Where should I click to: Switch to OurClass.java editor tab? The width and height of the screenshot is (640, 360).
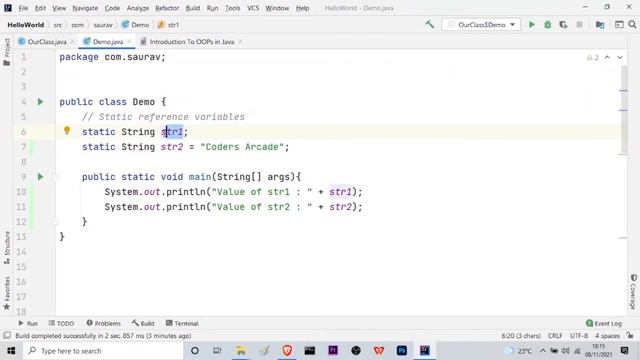pos(47,42)
